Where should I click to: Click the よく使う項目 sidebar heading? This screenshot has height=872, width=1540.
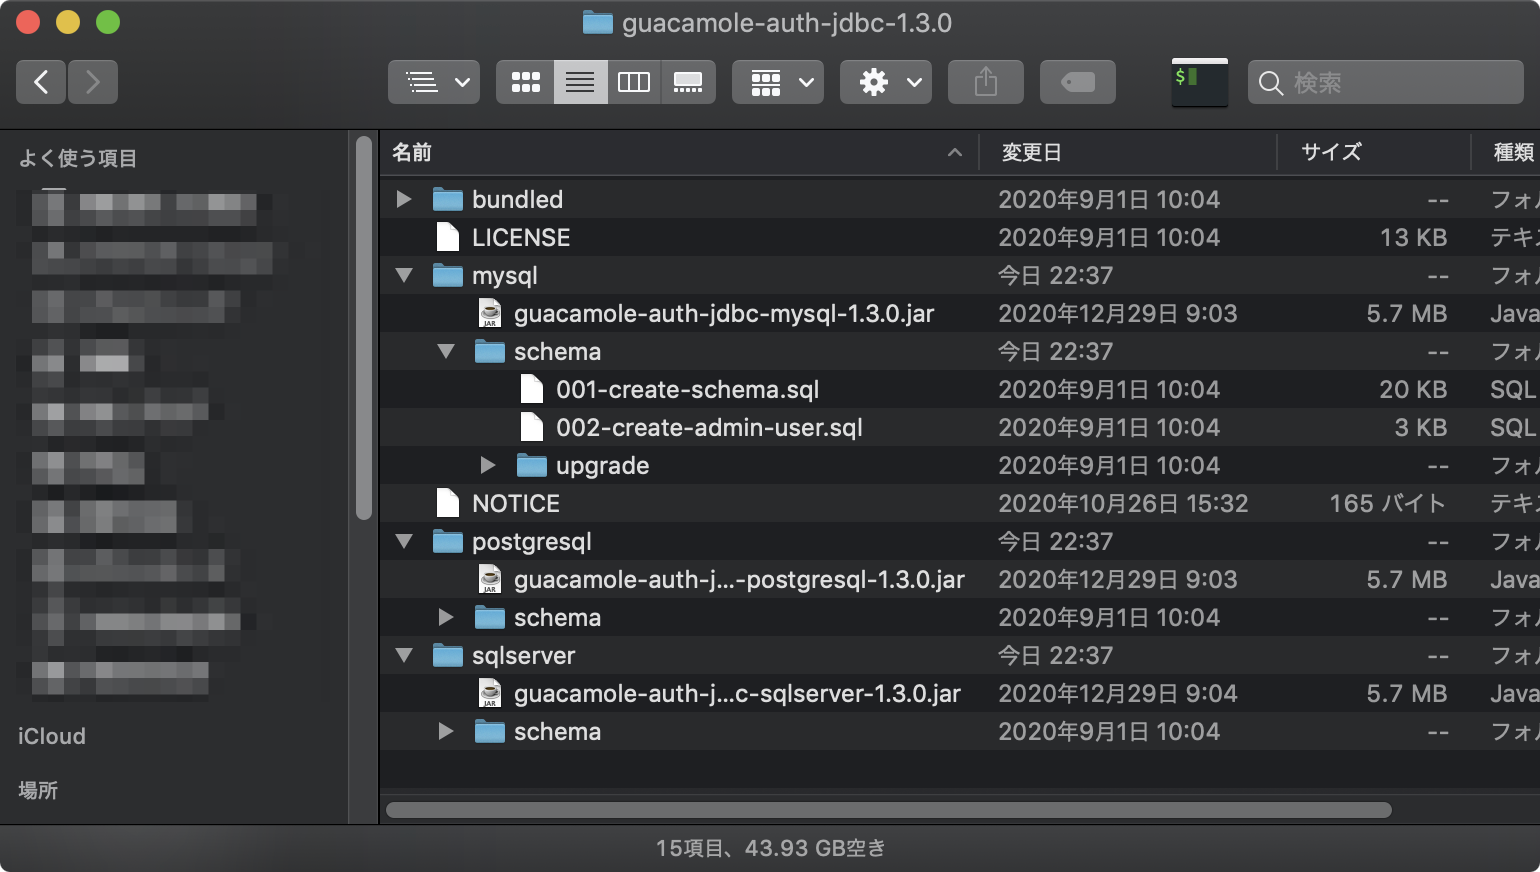pyautogui.click(x=78, y=158)
